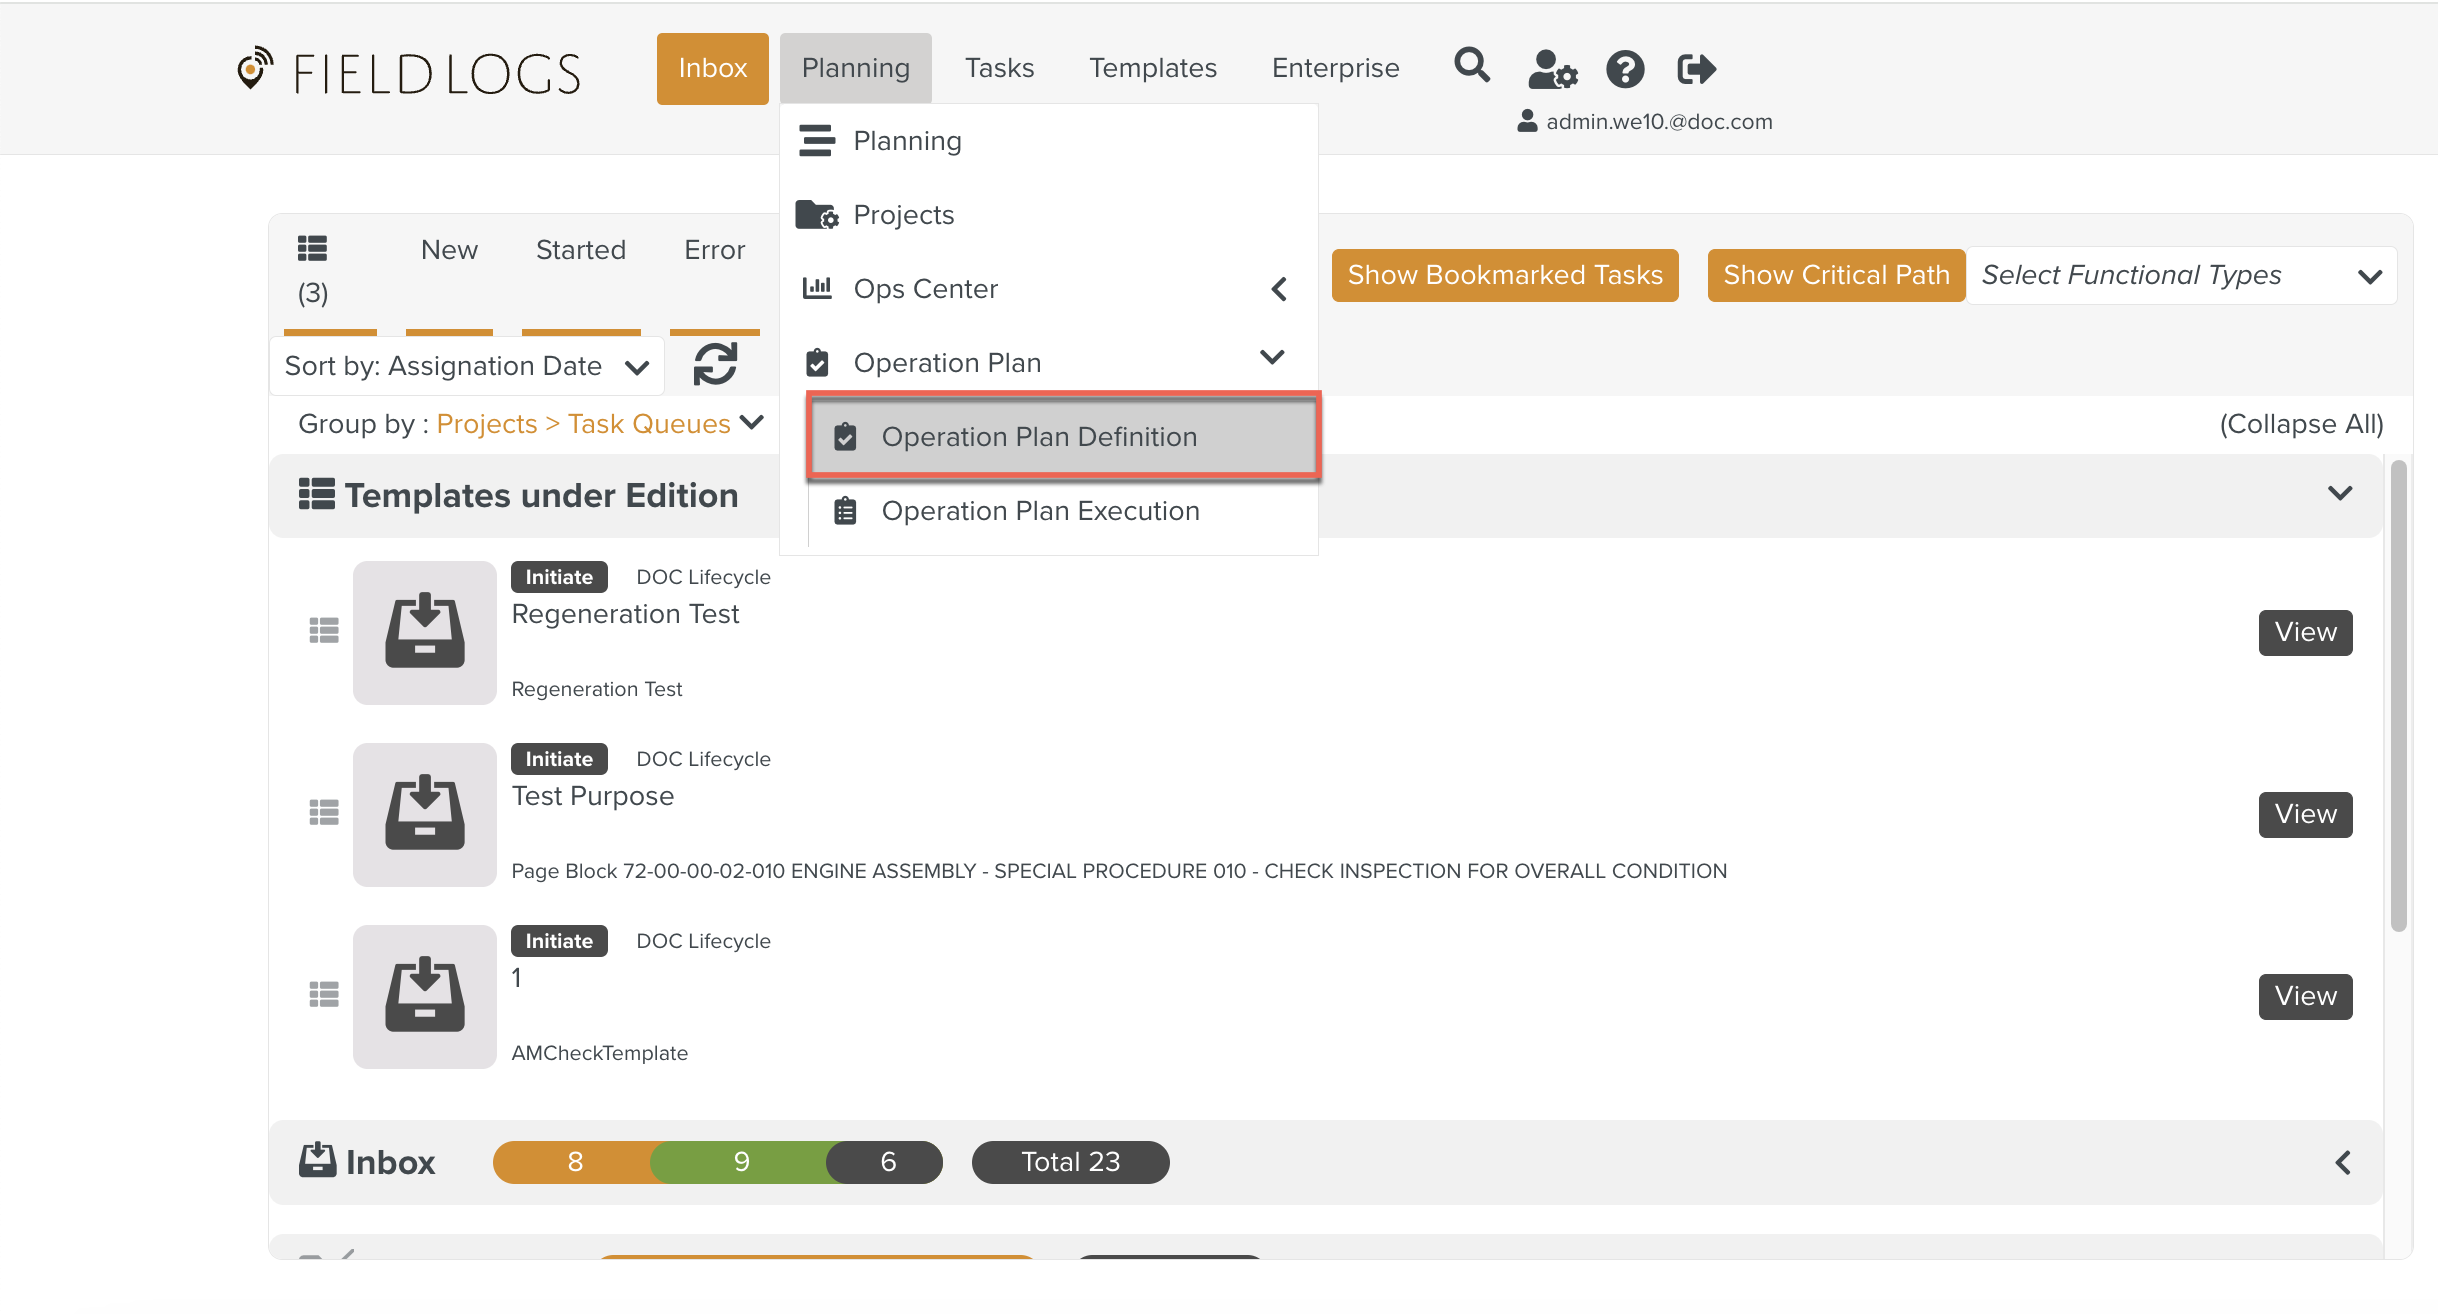Click the Regeneration Test inbox tray thumbnail
Image resolution: width=2438 pixels, height=1314 pixels.
424,632
